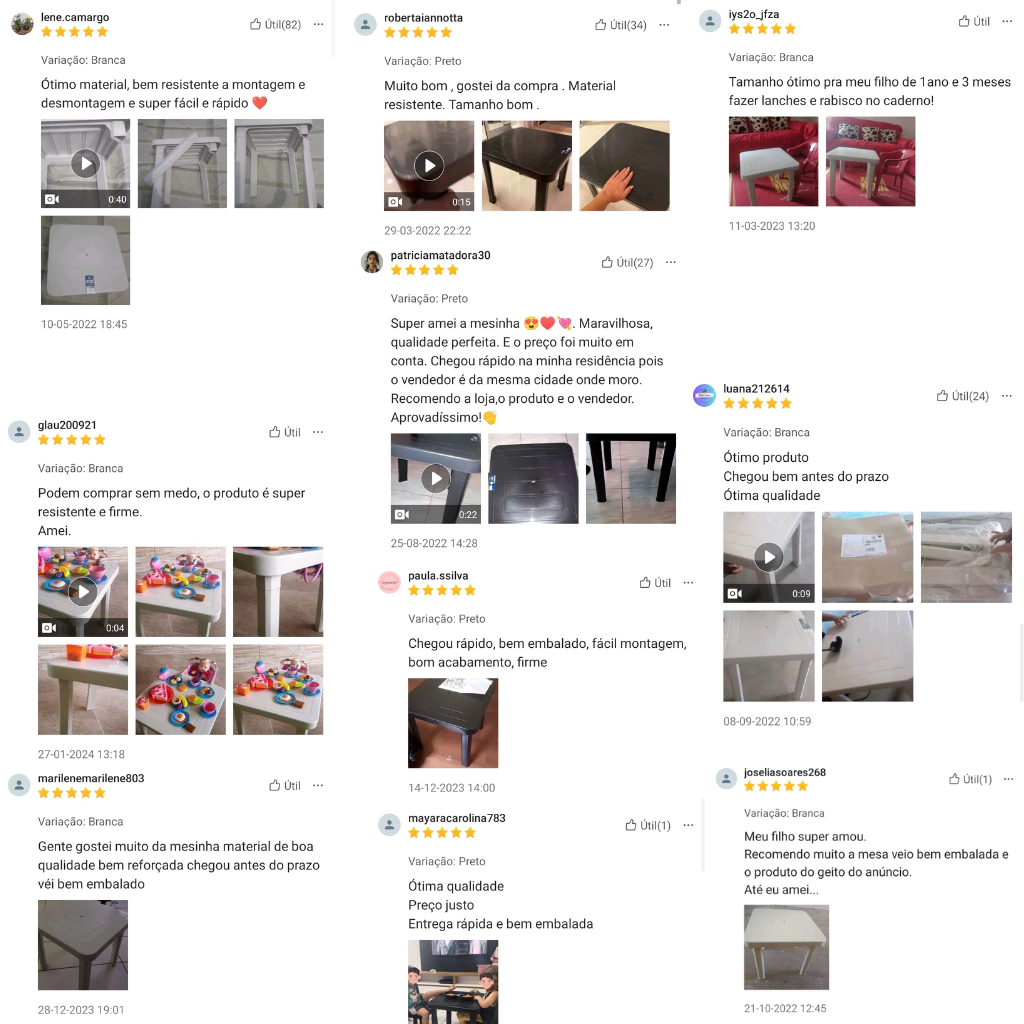Screen dimensions: 1024x1024
Task: Open more options for lene.camargo's review
Action: [318, 24]
